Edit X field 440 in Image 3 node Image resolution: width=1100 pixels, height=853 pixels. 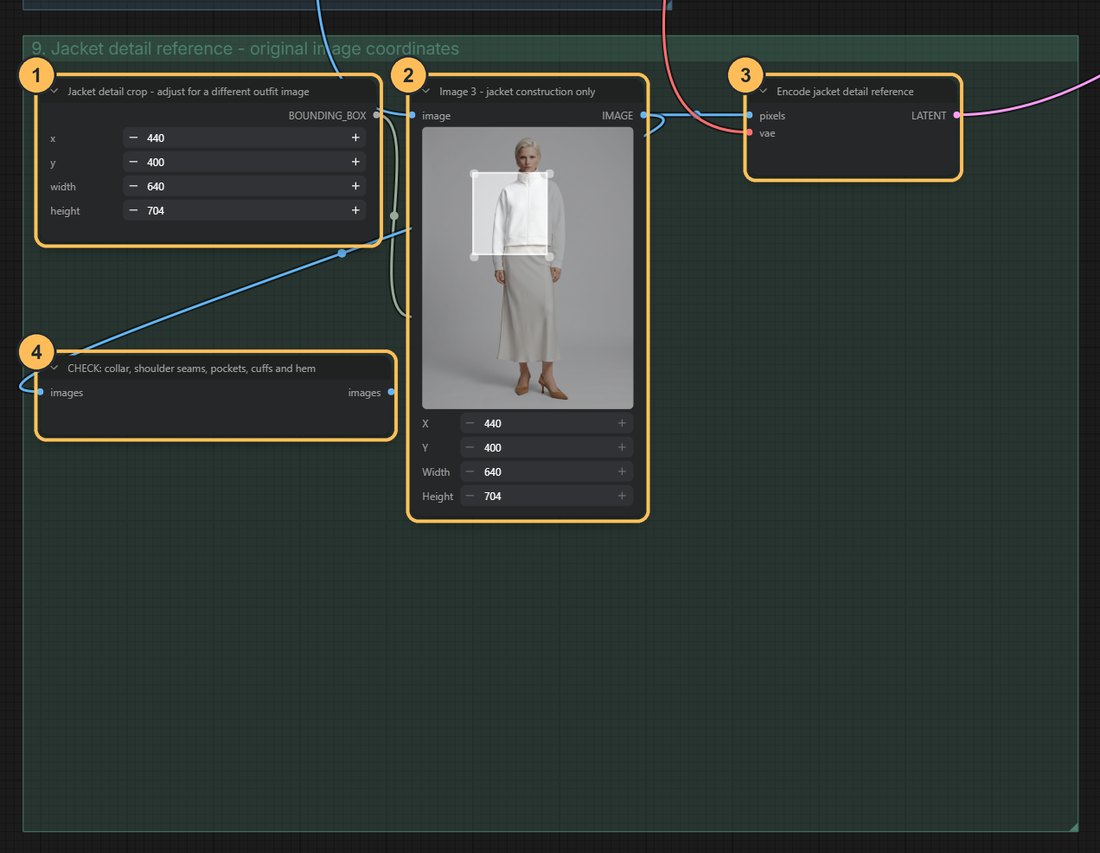(546, 423)
